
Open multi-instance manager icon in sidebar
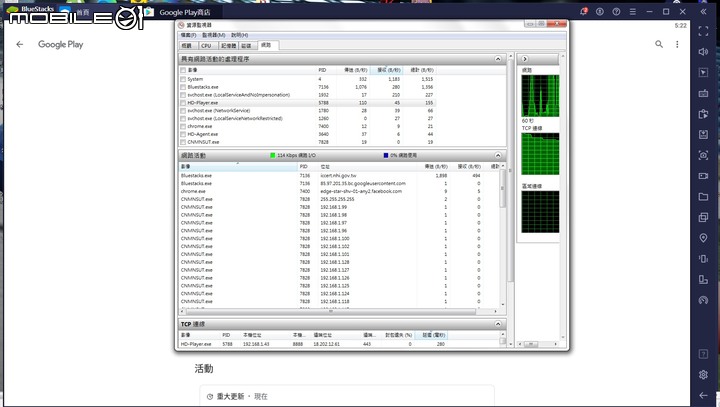click(703, 217)
